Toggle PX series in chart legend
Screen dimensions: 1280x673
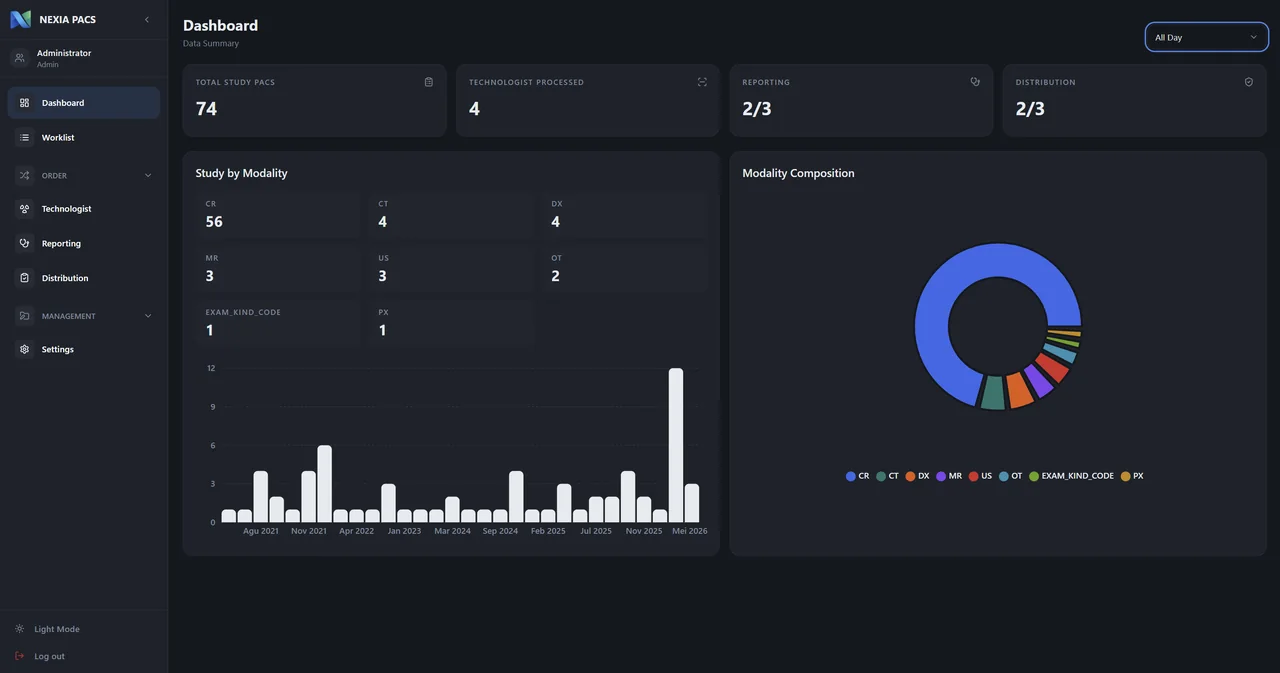pos(1132,476)
